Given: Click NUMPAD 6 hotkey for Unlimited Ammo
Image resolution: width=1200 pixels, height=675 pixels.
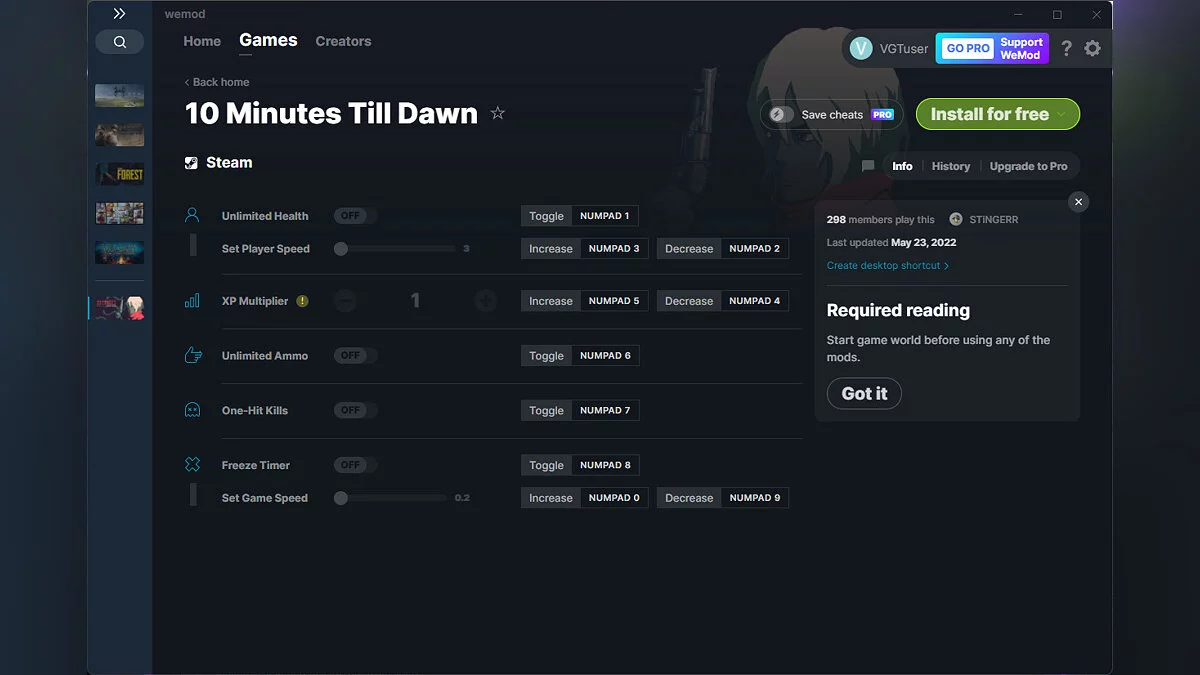Looking at the screenshot, I should [605, 356].
